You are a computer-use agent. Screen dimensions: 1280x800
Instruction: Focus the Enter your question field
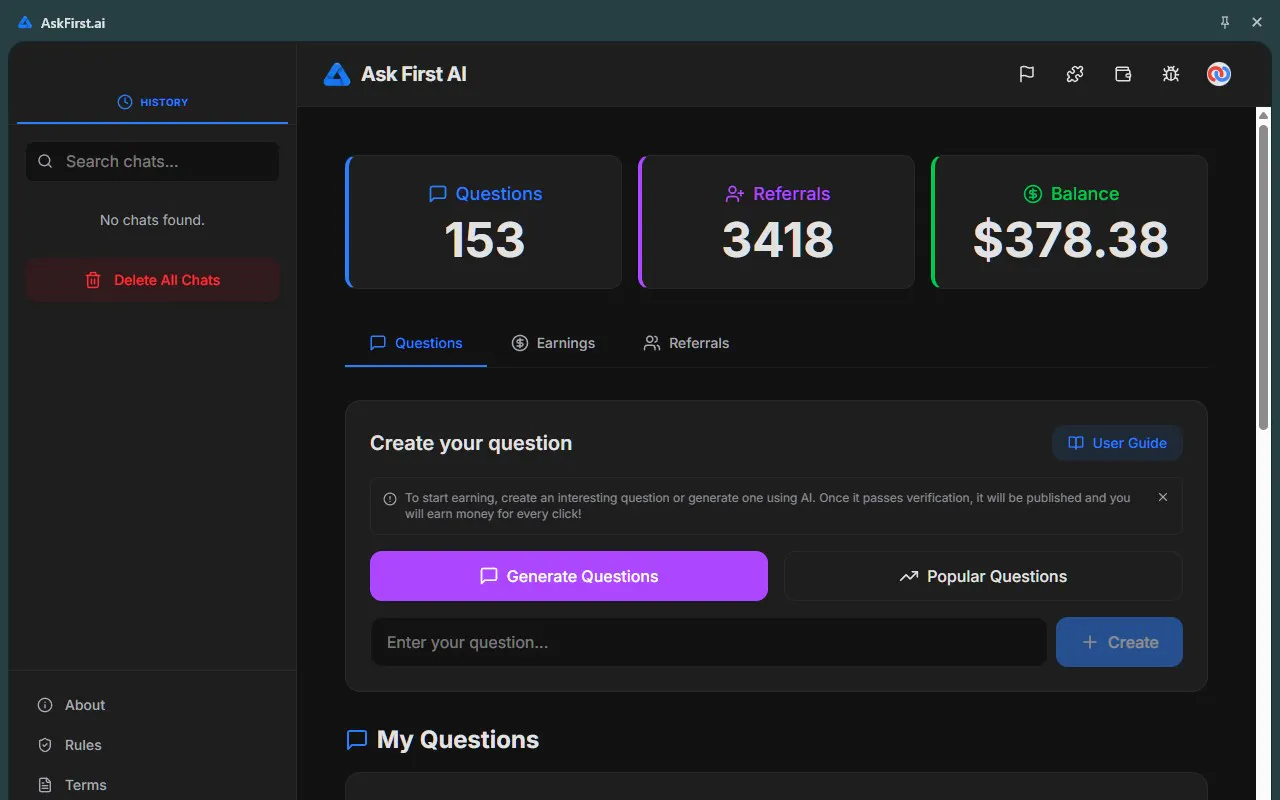tap(708, 642)
